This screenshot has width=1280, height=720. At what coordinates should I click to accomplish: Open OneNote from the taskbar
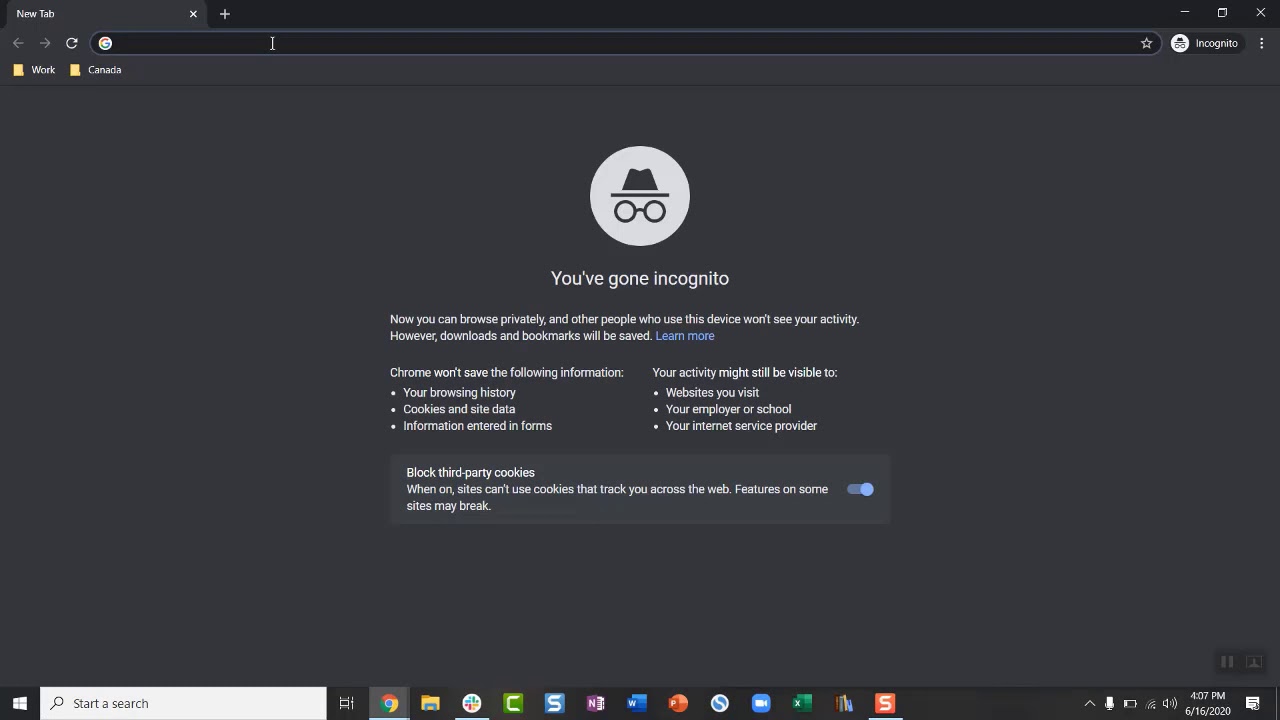tap(596, 703)
